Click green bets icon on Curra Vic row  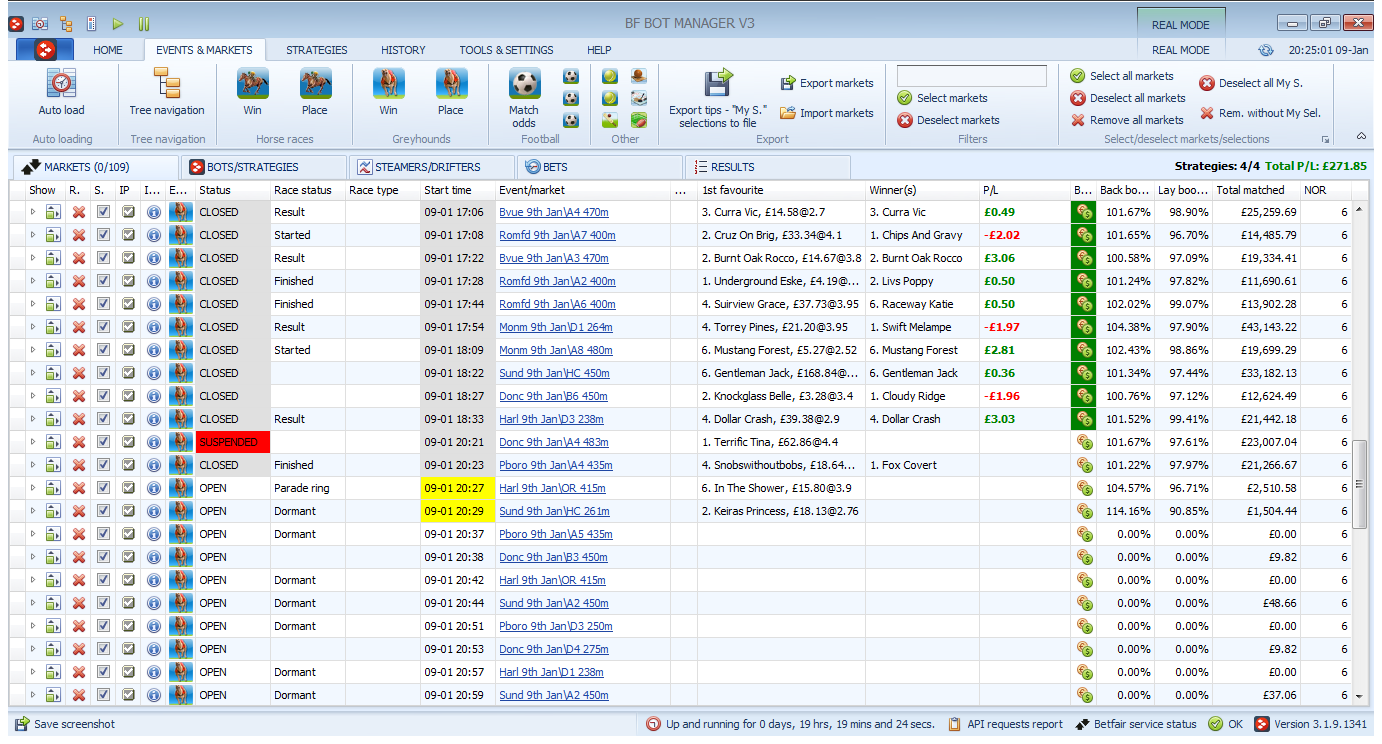point(1084,212)
